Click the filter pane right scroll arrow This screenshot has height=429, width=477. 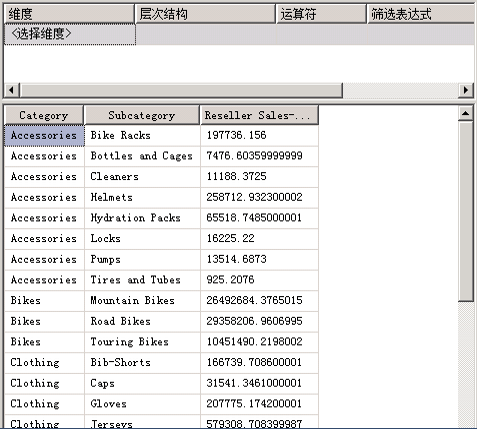(466, 90)
